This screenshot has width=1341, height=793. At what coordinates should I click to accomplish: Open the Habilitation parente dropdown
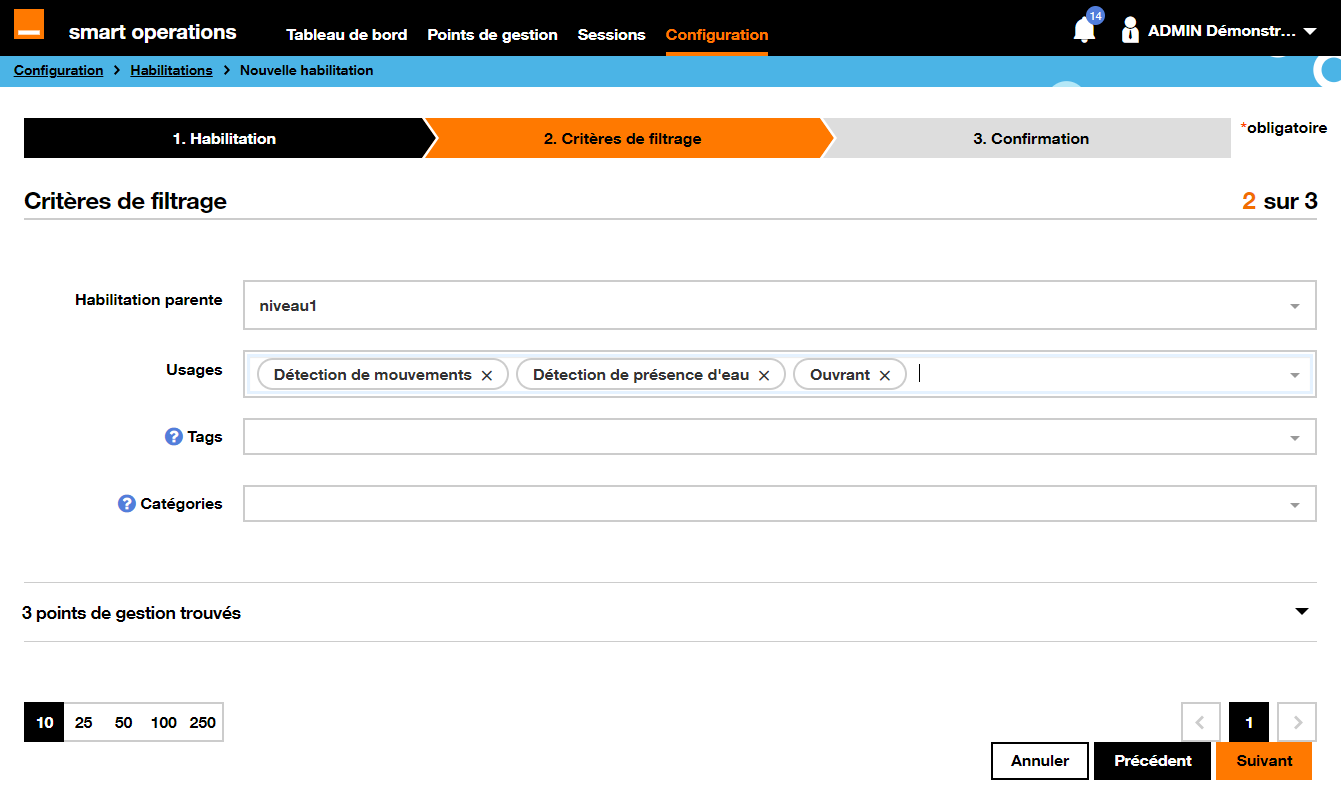tap(1294, 305)
